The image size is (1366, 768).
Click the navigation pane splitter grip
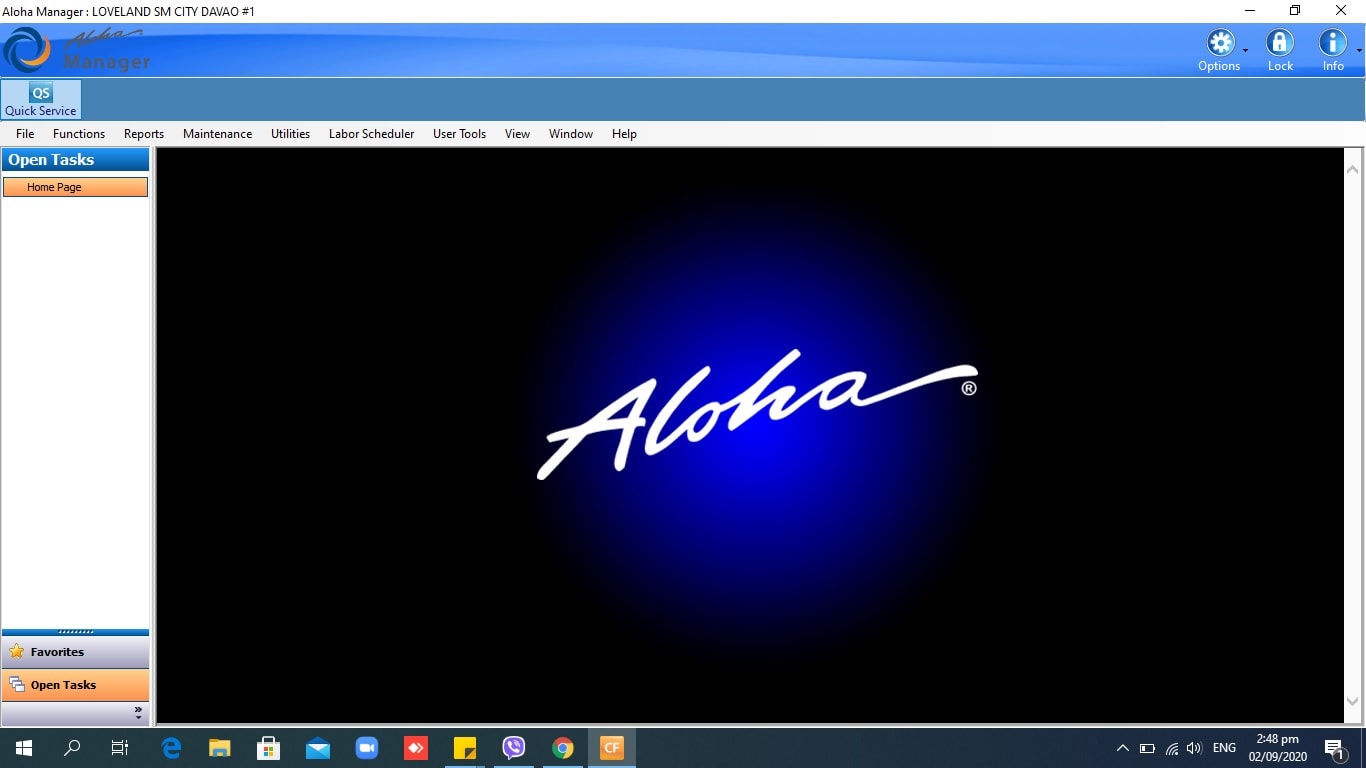76,632
